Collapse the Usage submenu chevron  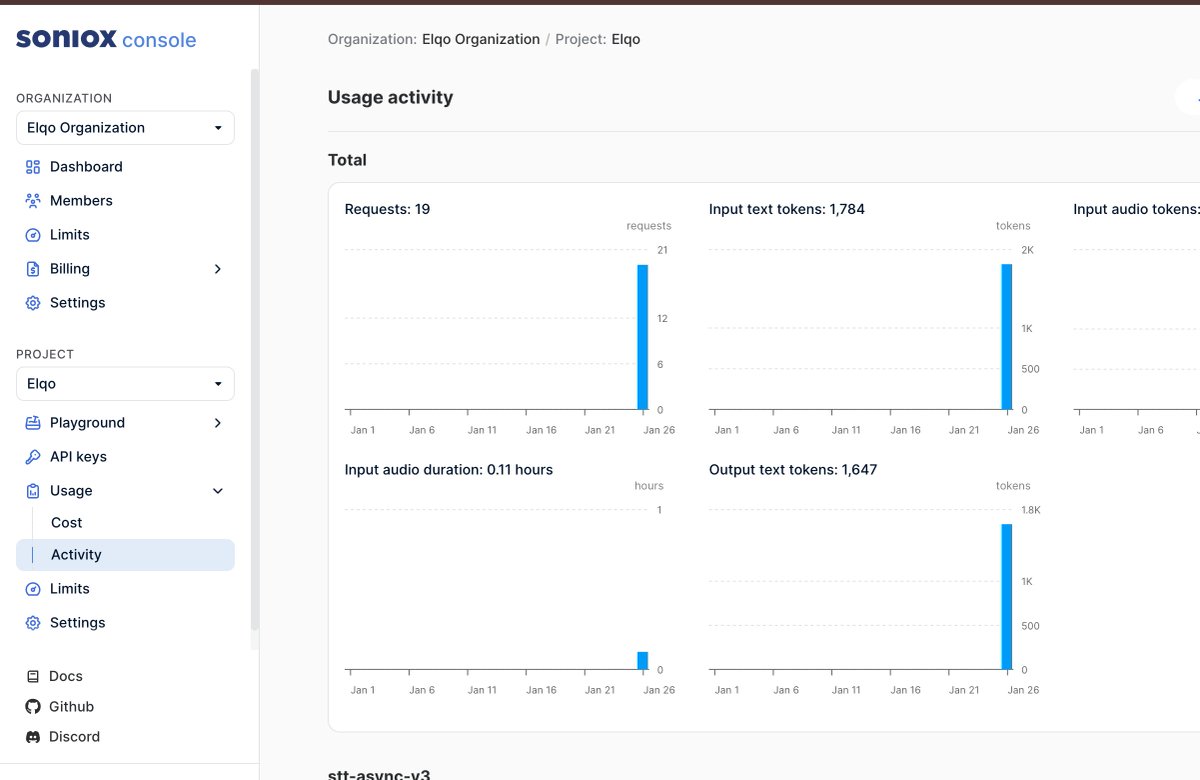(x=218, y=491)
